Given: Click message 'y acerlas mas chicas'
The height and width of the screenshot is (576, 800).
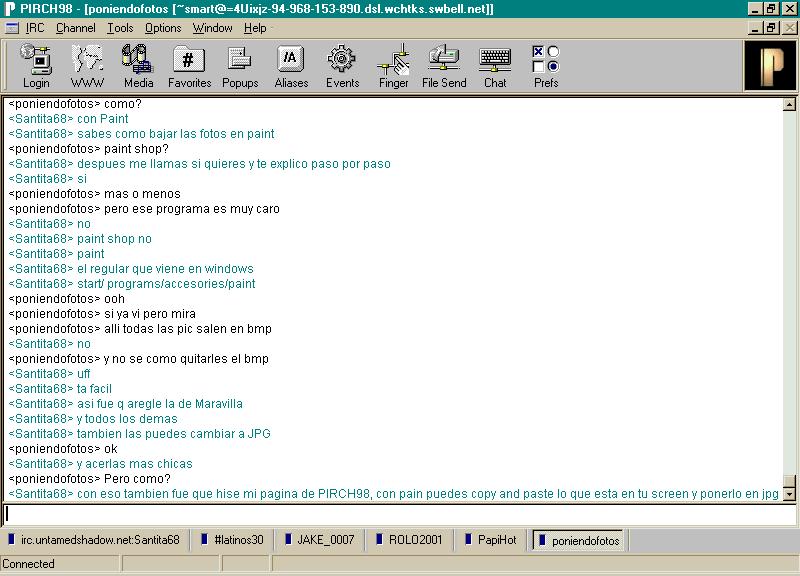Looking at the screenshot, I should click(x=135, y=464).
